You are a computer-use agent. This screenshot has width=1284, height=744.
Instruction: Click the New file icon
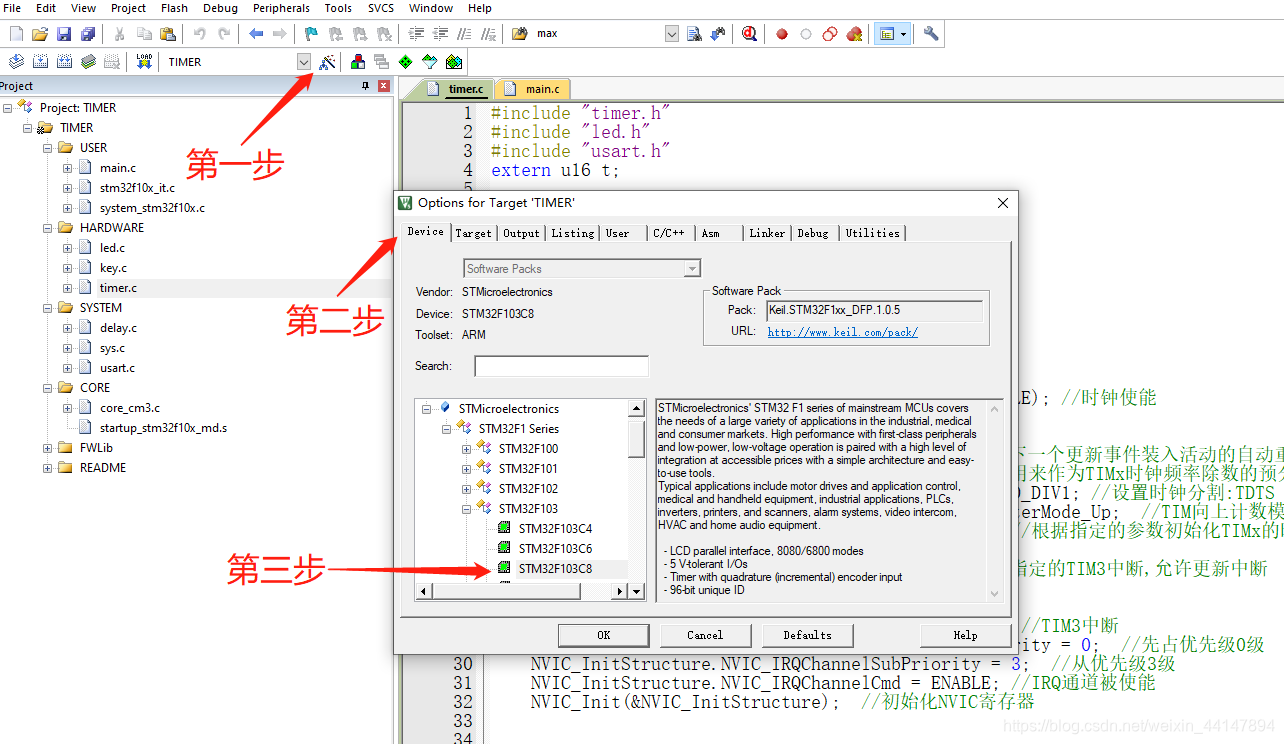pyautogui.click(x=17, y=34)
